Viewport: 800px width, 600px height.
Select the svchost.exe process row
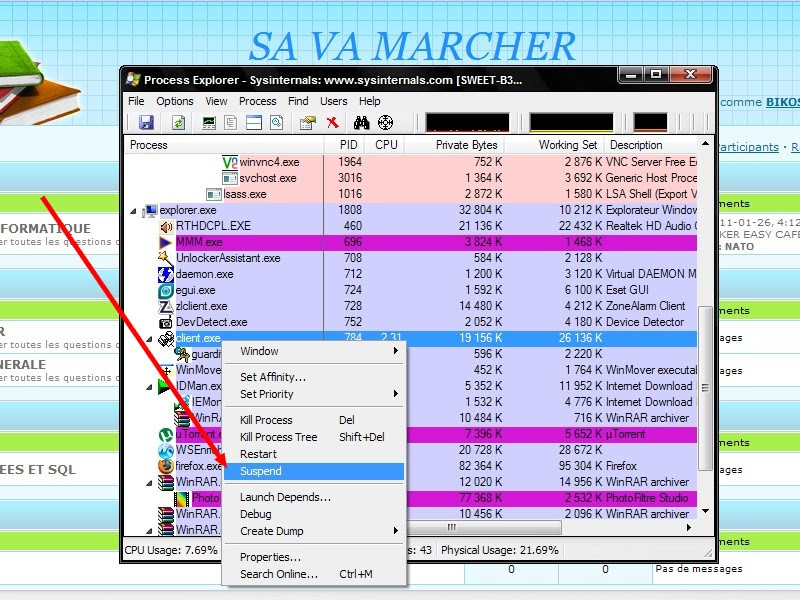(x=411, y=178)
